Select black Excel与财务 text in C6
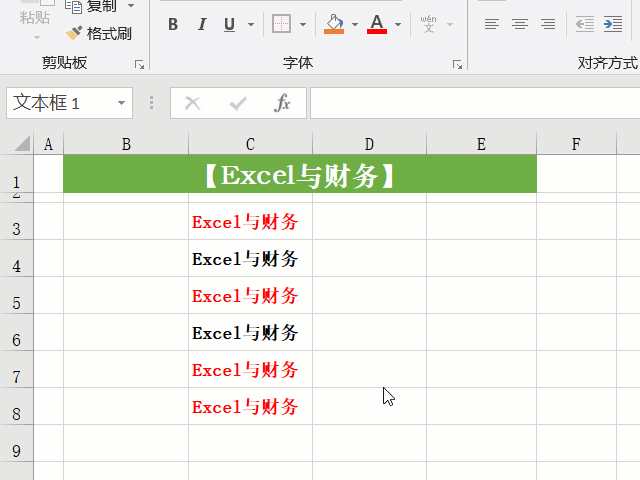This screenshot has height=480, width=640. (245, 333)
